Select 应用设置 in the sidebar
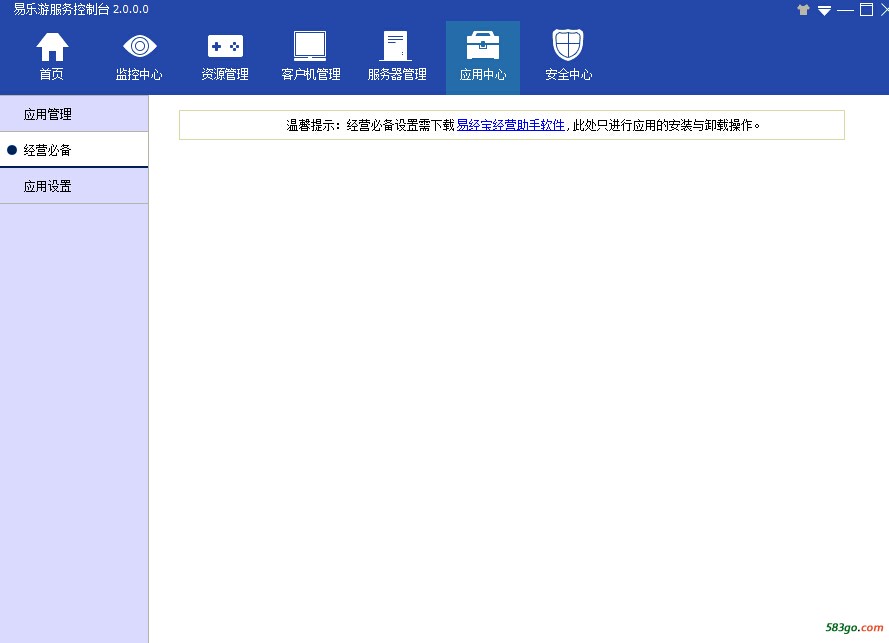The width and height of the screenshot is (889, 643). (74, 186)
